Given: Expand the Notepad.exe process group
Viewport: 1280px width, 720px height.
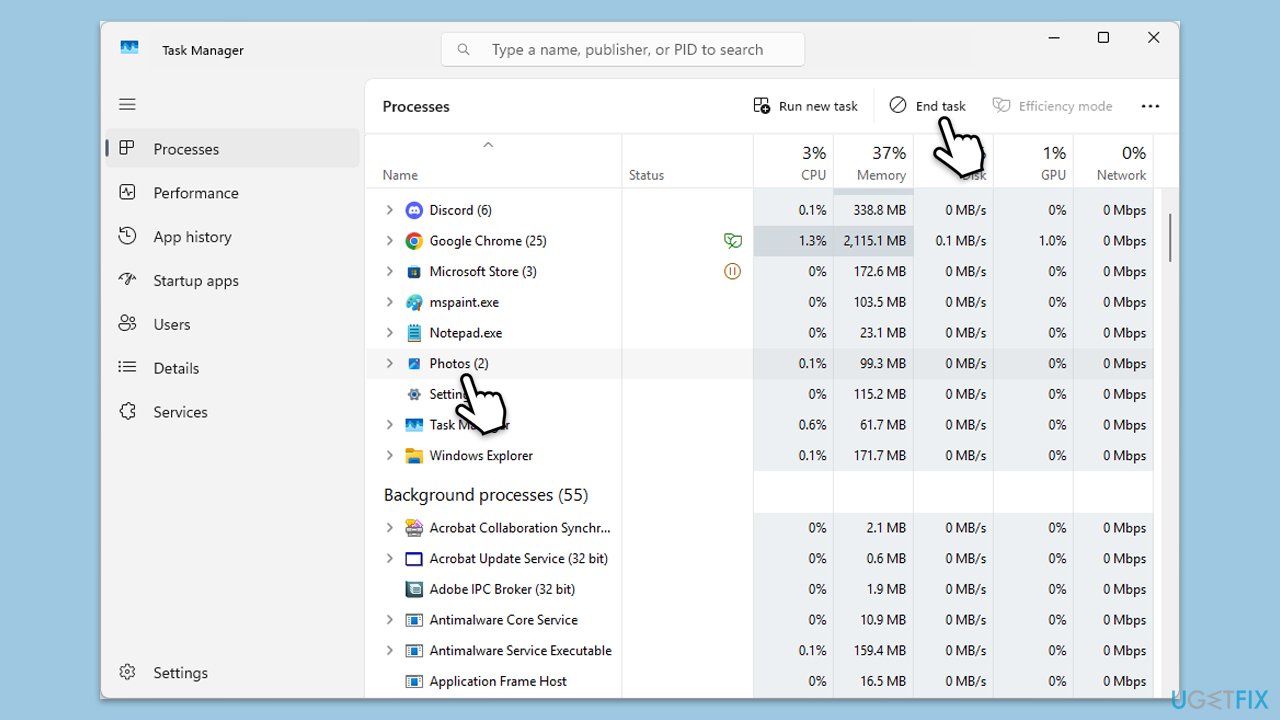Looking at the screenshot, I should 390,333.
